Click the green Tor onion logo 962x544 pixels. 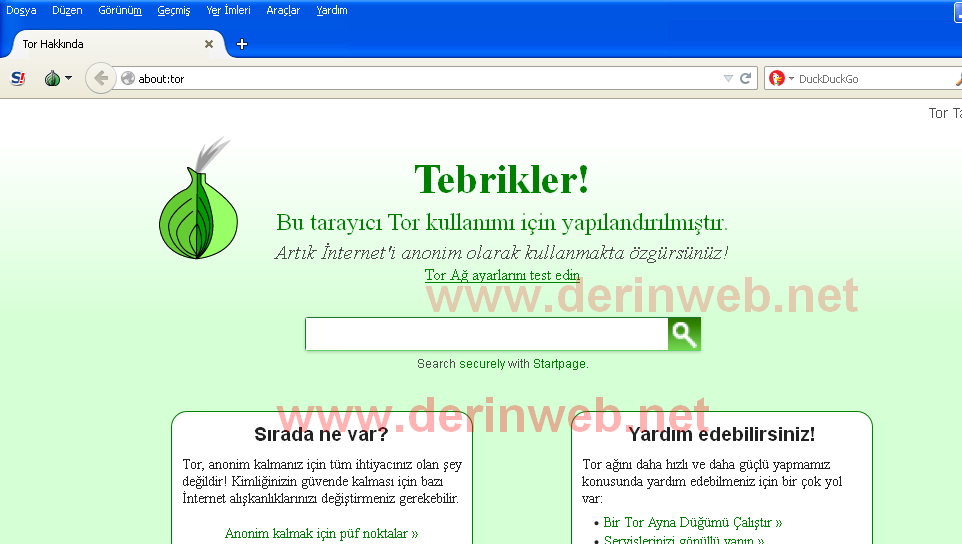click(x=198, y=197)
